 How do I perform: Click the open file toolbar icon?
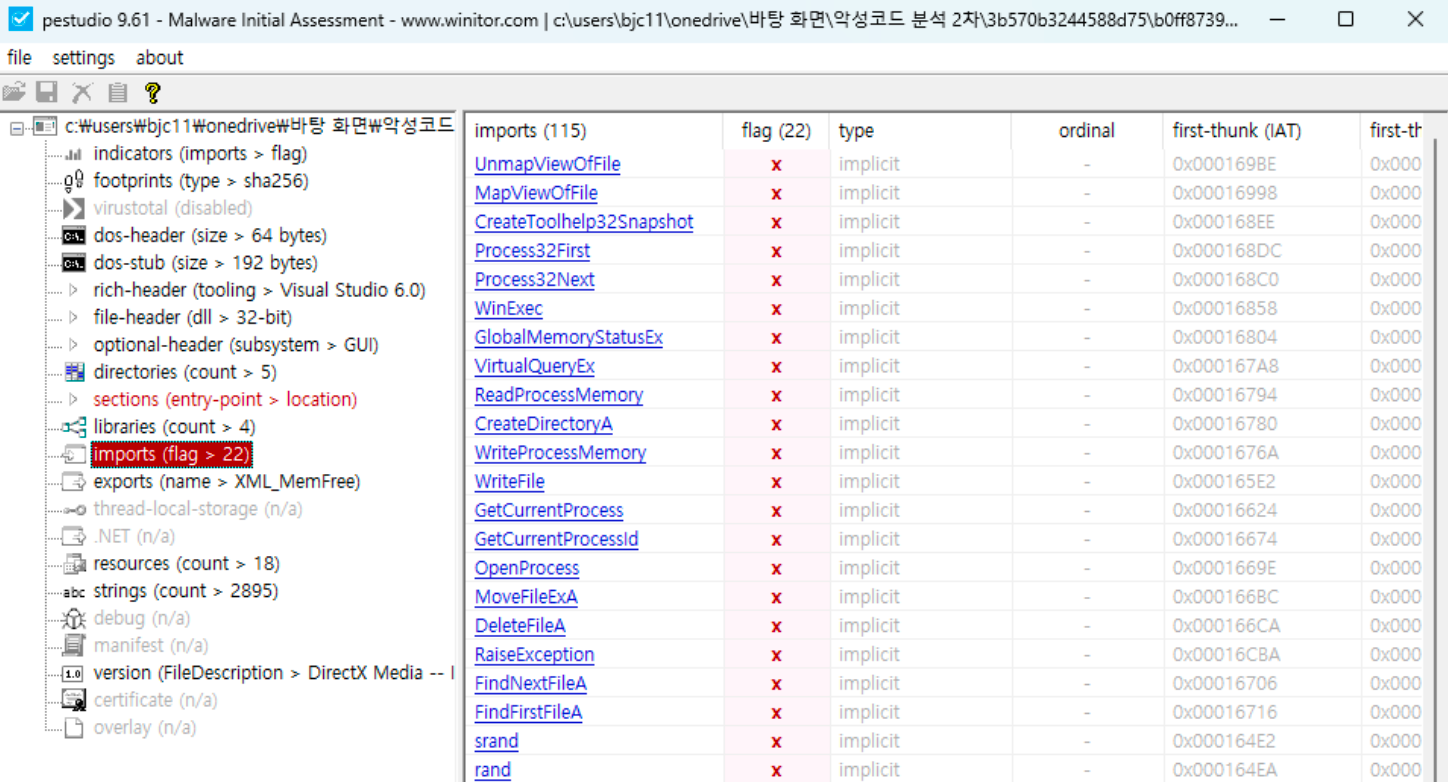tap(14, 93)
